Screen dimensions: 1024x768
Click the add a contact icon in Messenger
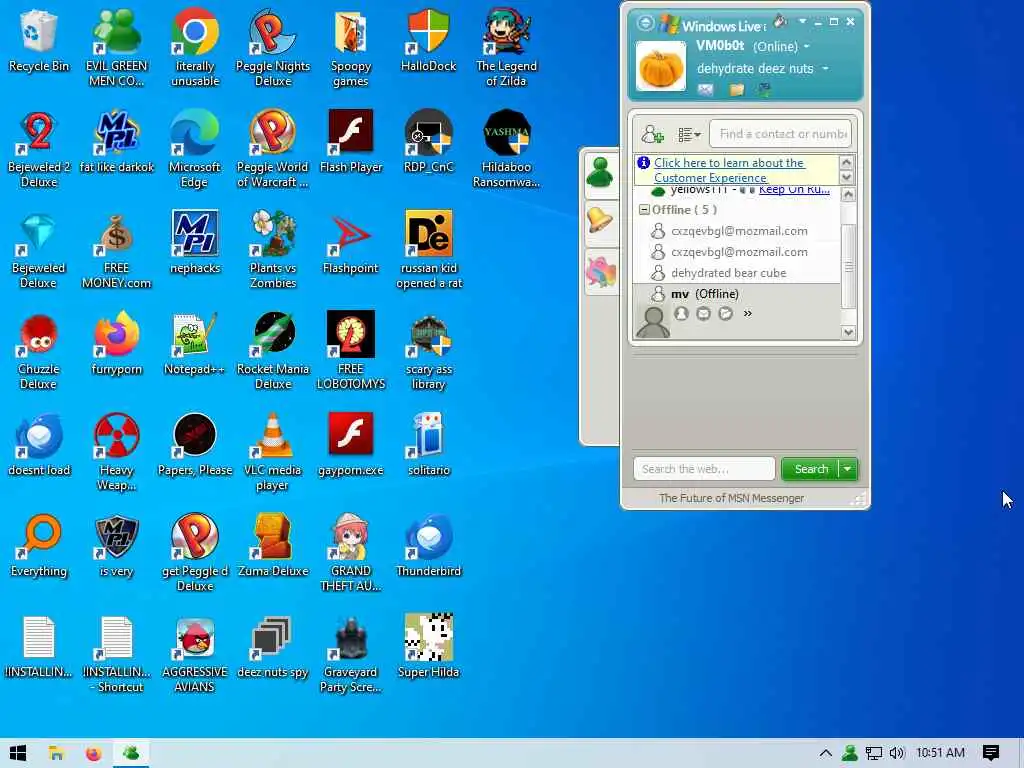coord(652,135)
